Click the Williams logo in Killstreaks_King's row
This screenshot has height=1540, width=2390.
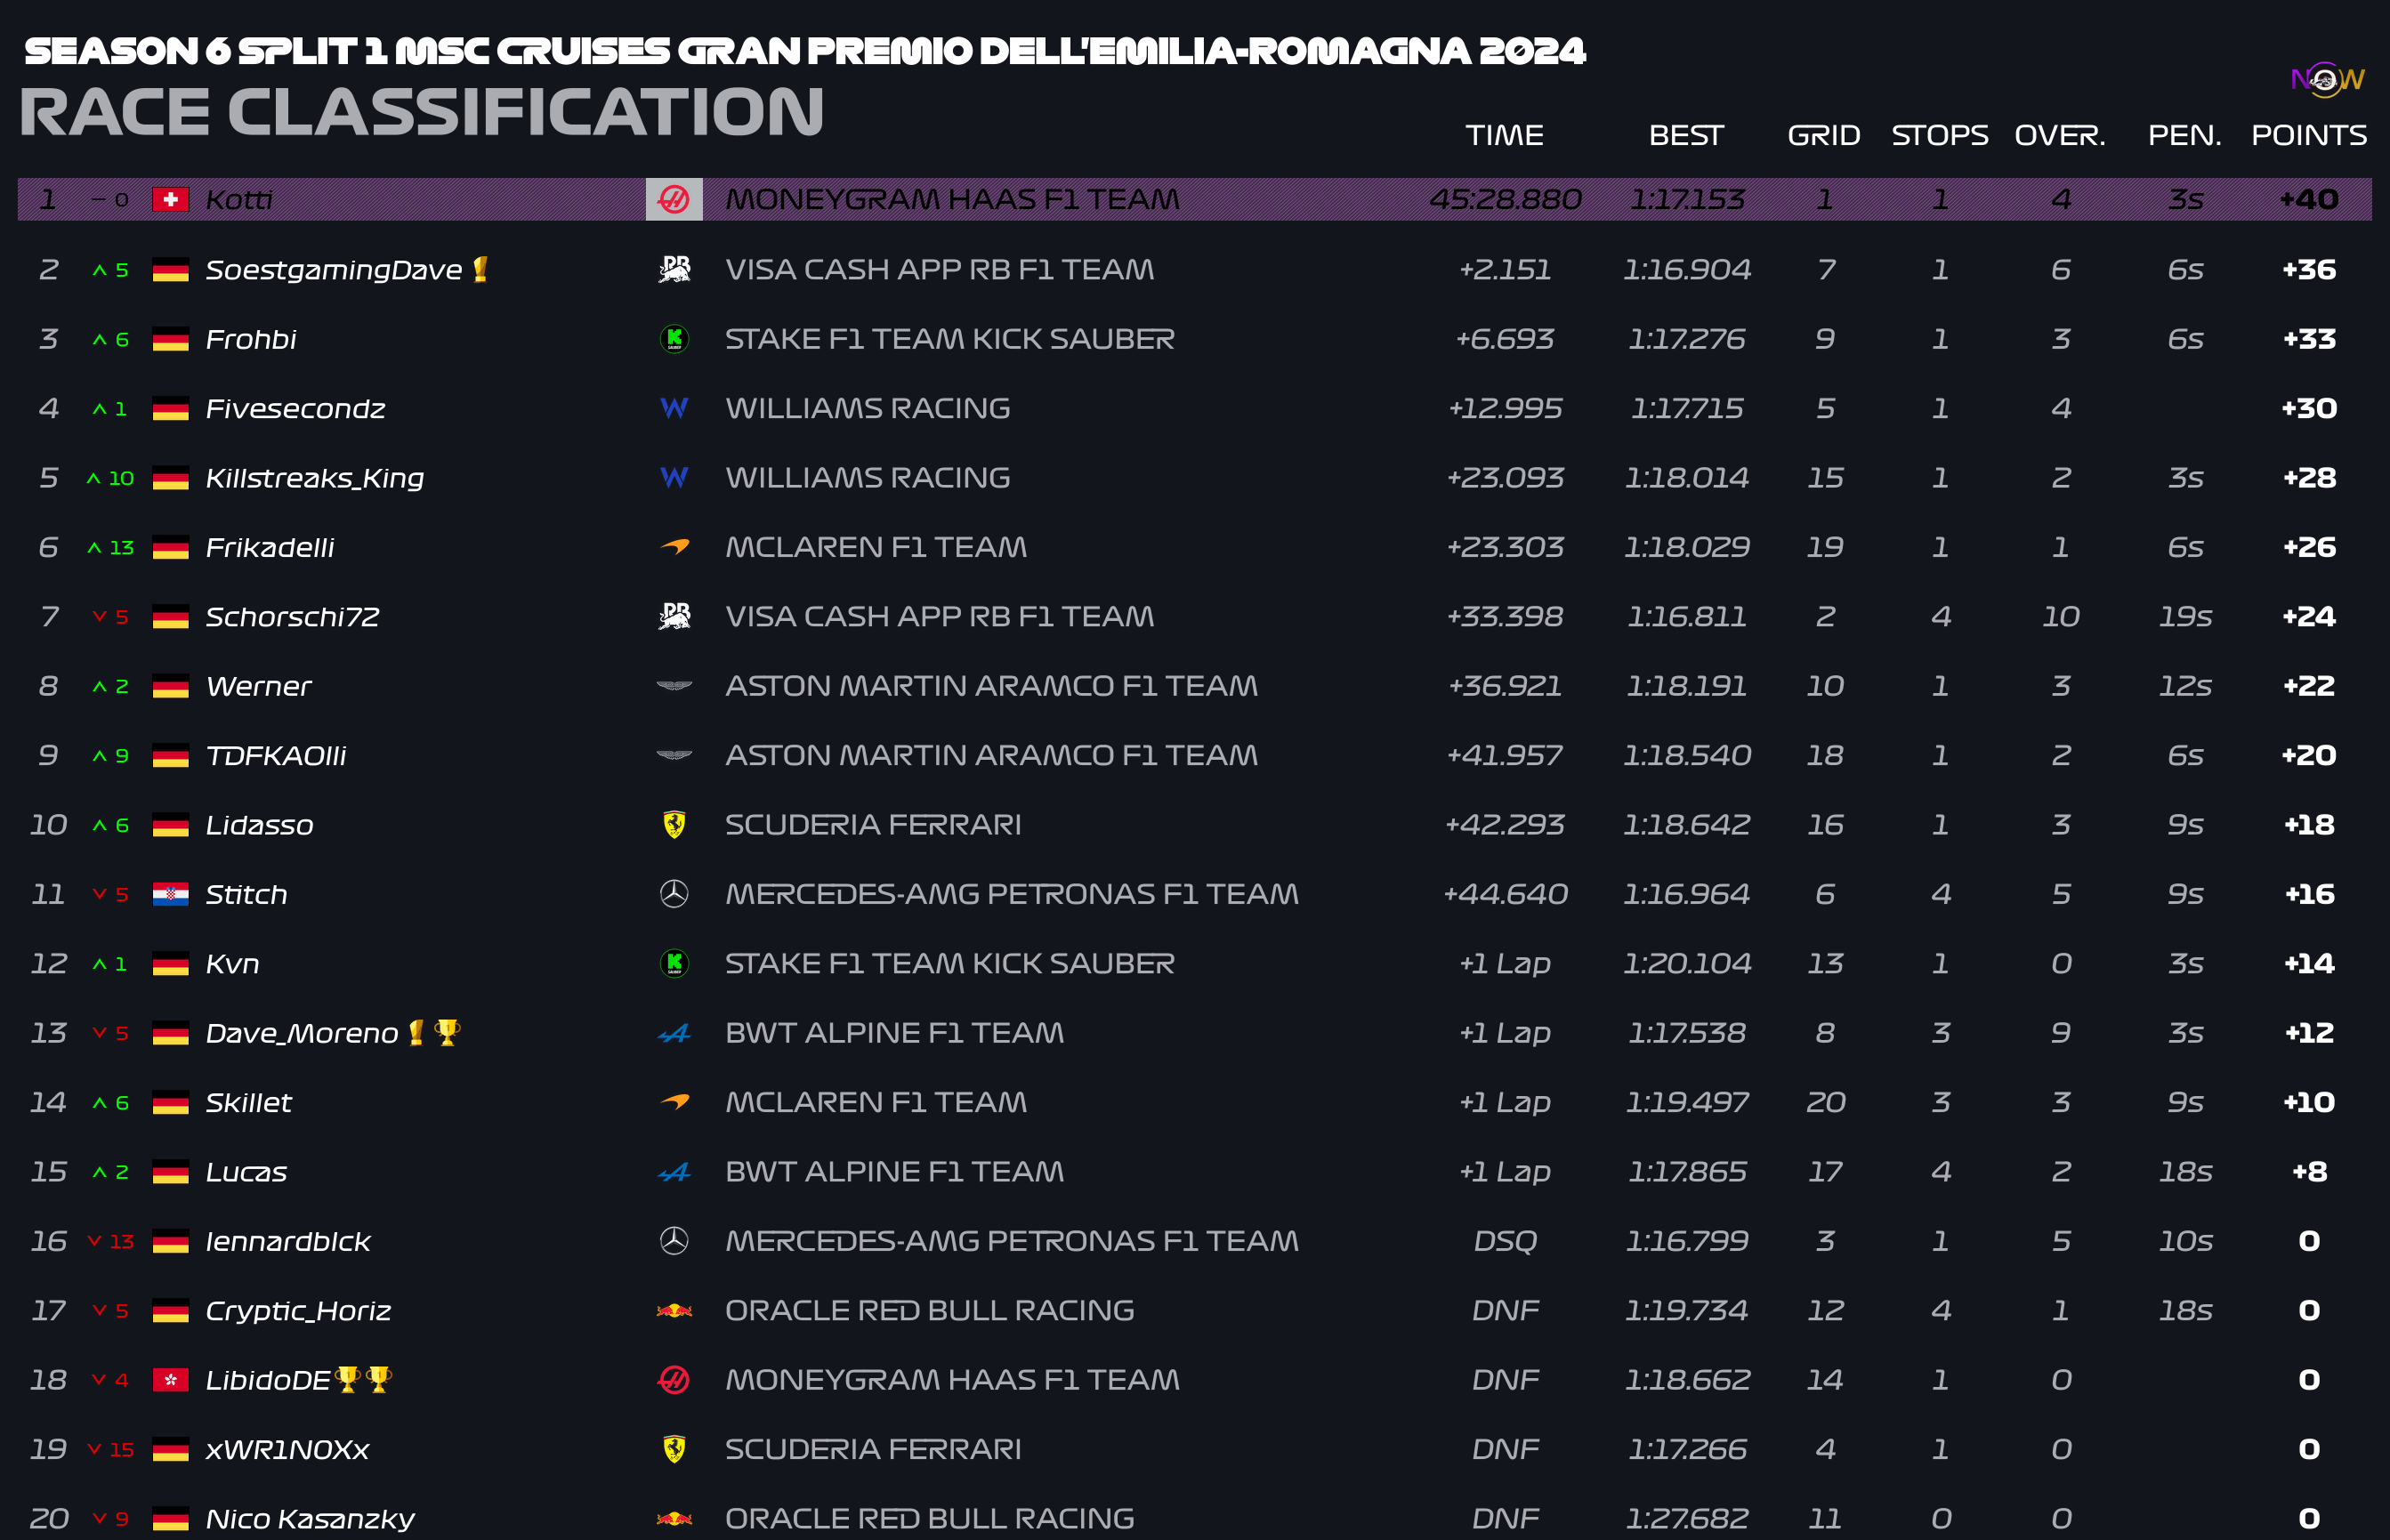point(674,477)
